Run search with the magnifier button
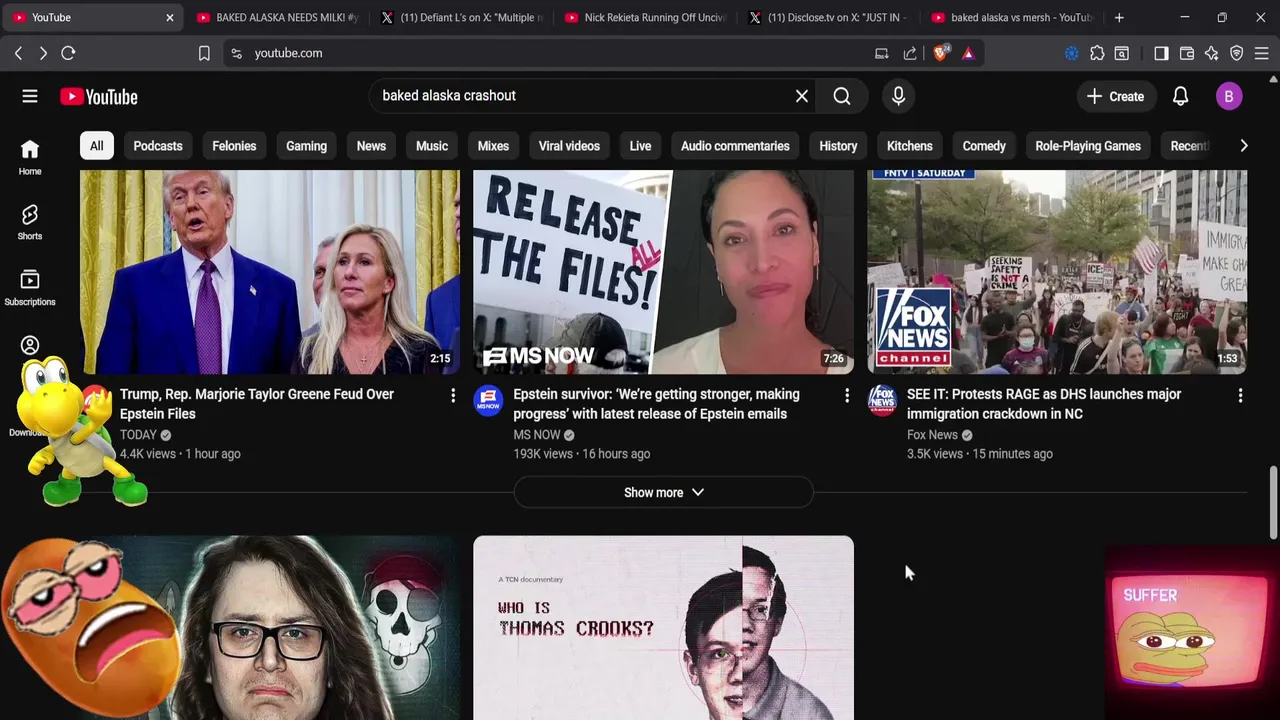 click(842, 96)
